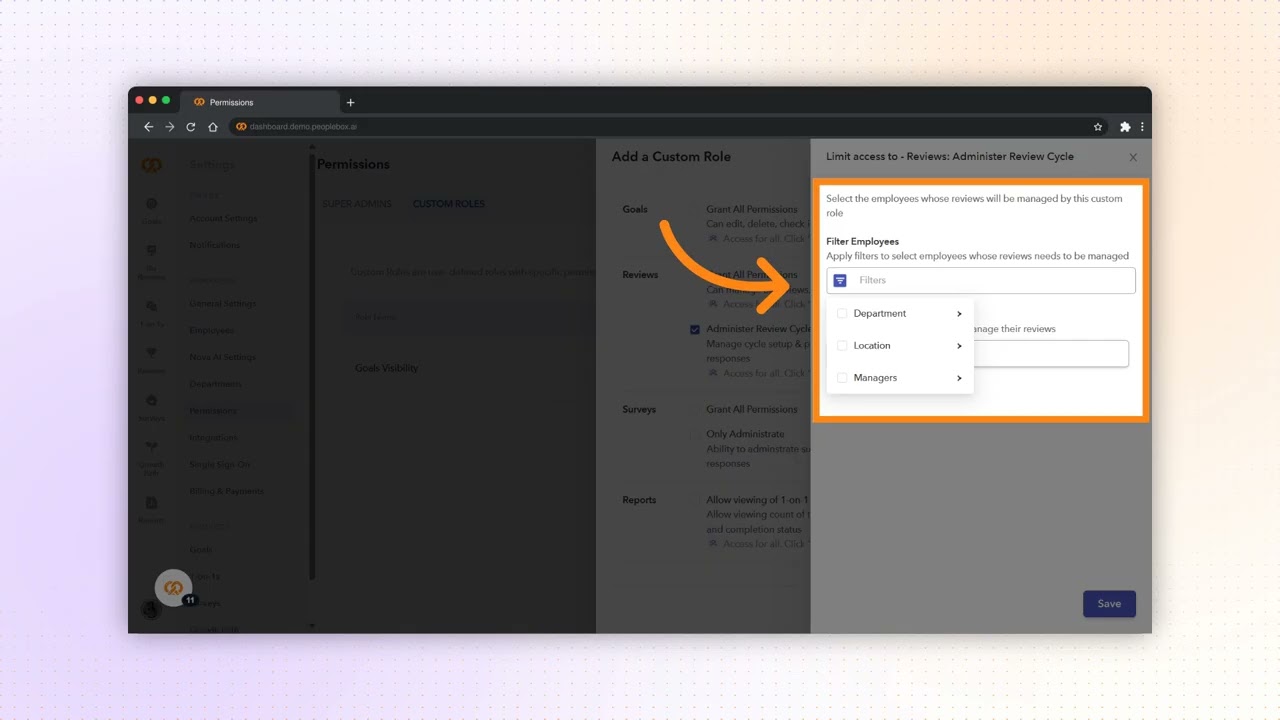Open Integrations in settings menu
This screenshot has width=1280, height=720.
[x=213, y=437]
